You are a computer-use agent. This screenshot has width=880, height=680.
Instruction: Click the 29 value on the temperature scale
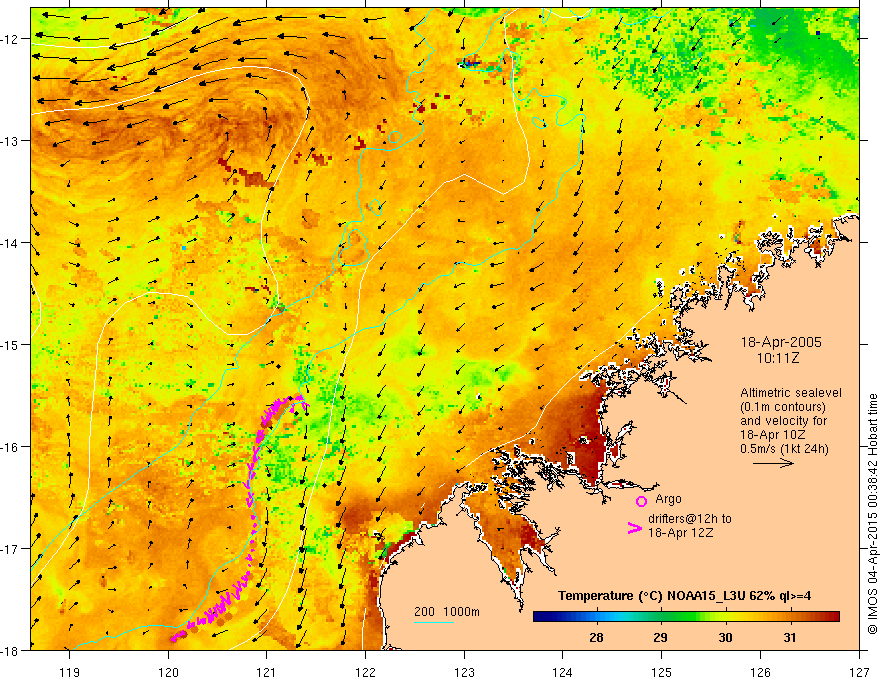coord(661,638)
